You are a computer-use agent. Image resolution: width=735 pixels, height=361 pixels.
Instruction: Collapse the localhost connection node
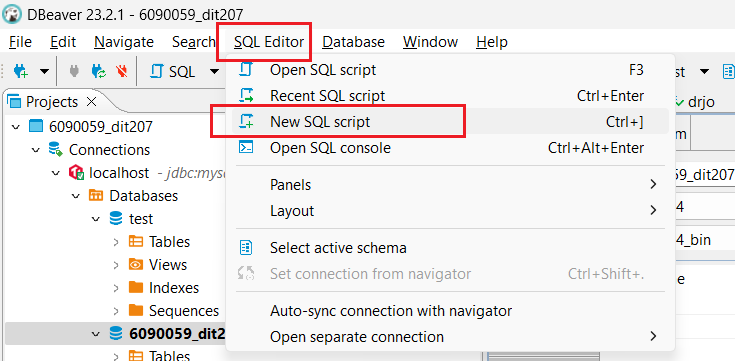point(56,173)
